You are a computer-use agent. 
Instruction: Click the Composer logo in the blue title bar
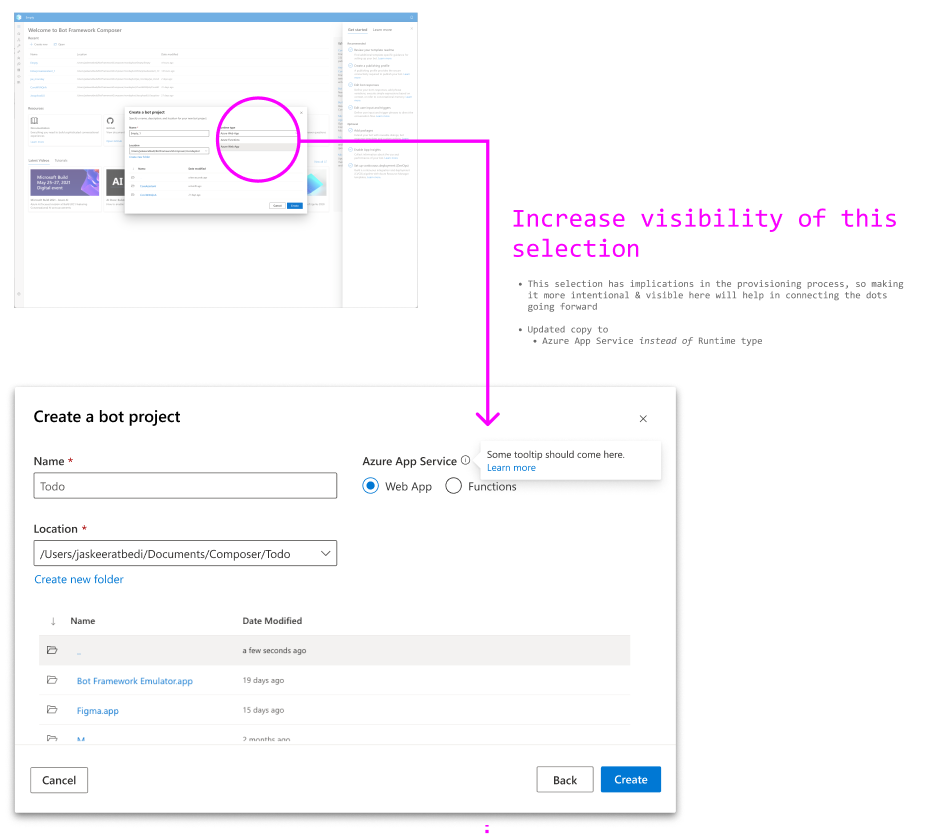tap(19, 17)
